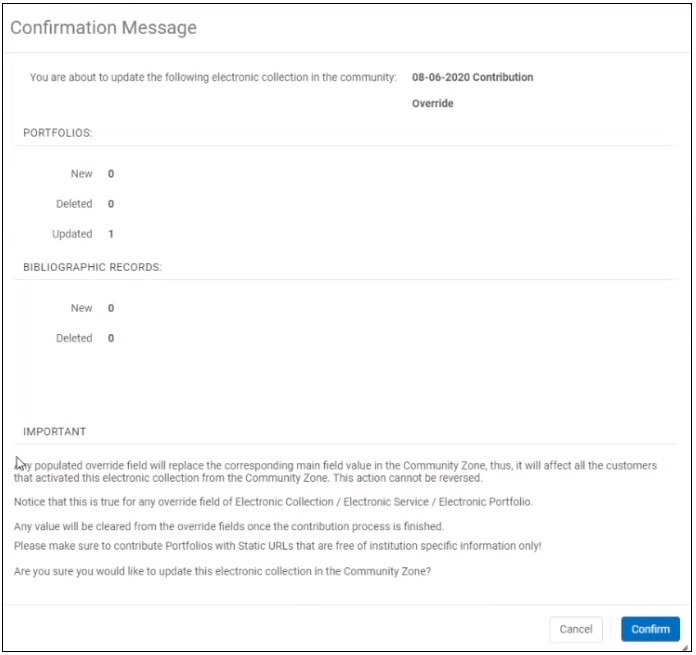Click the Deleted label under Portfolios
The image size is (696, 655).
(x=74, y=204)
